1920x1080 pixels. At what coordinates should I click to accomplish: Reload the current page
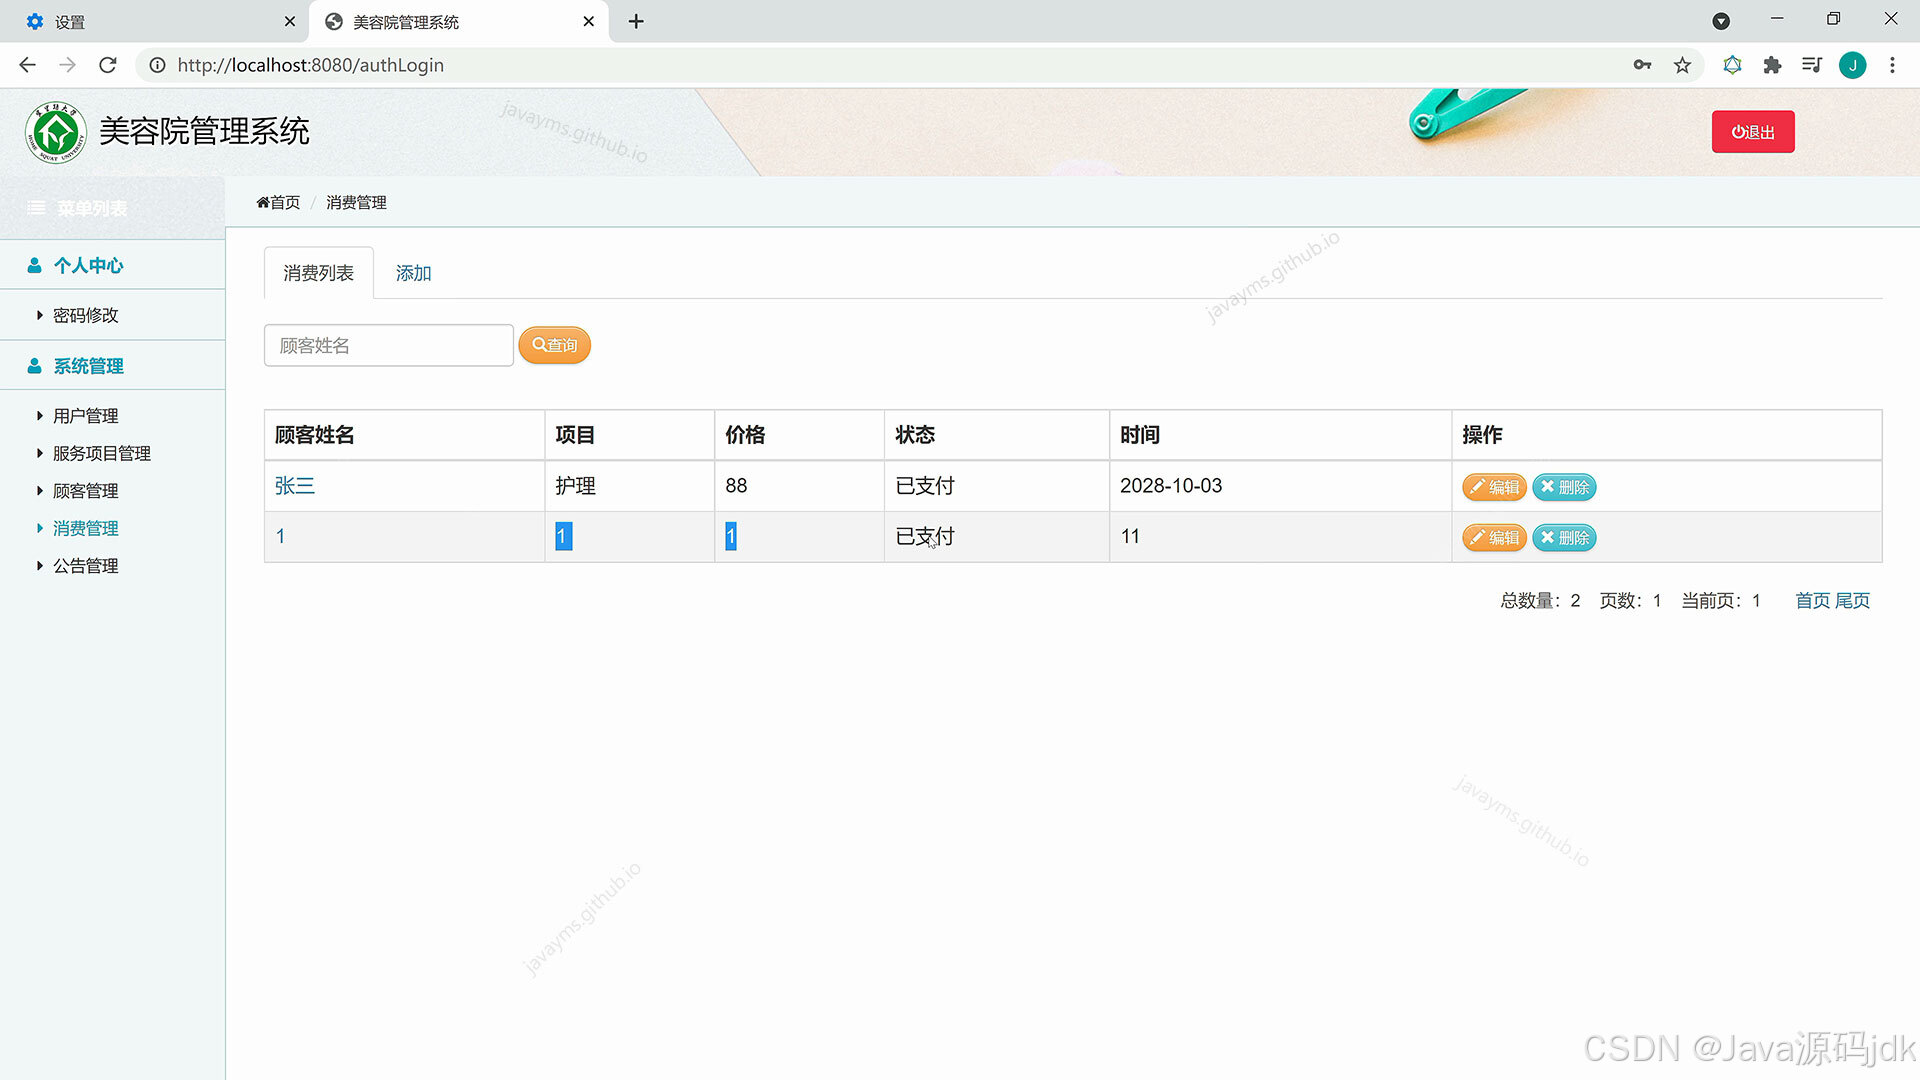point(108,65)
